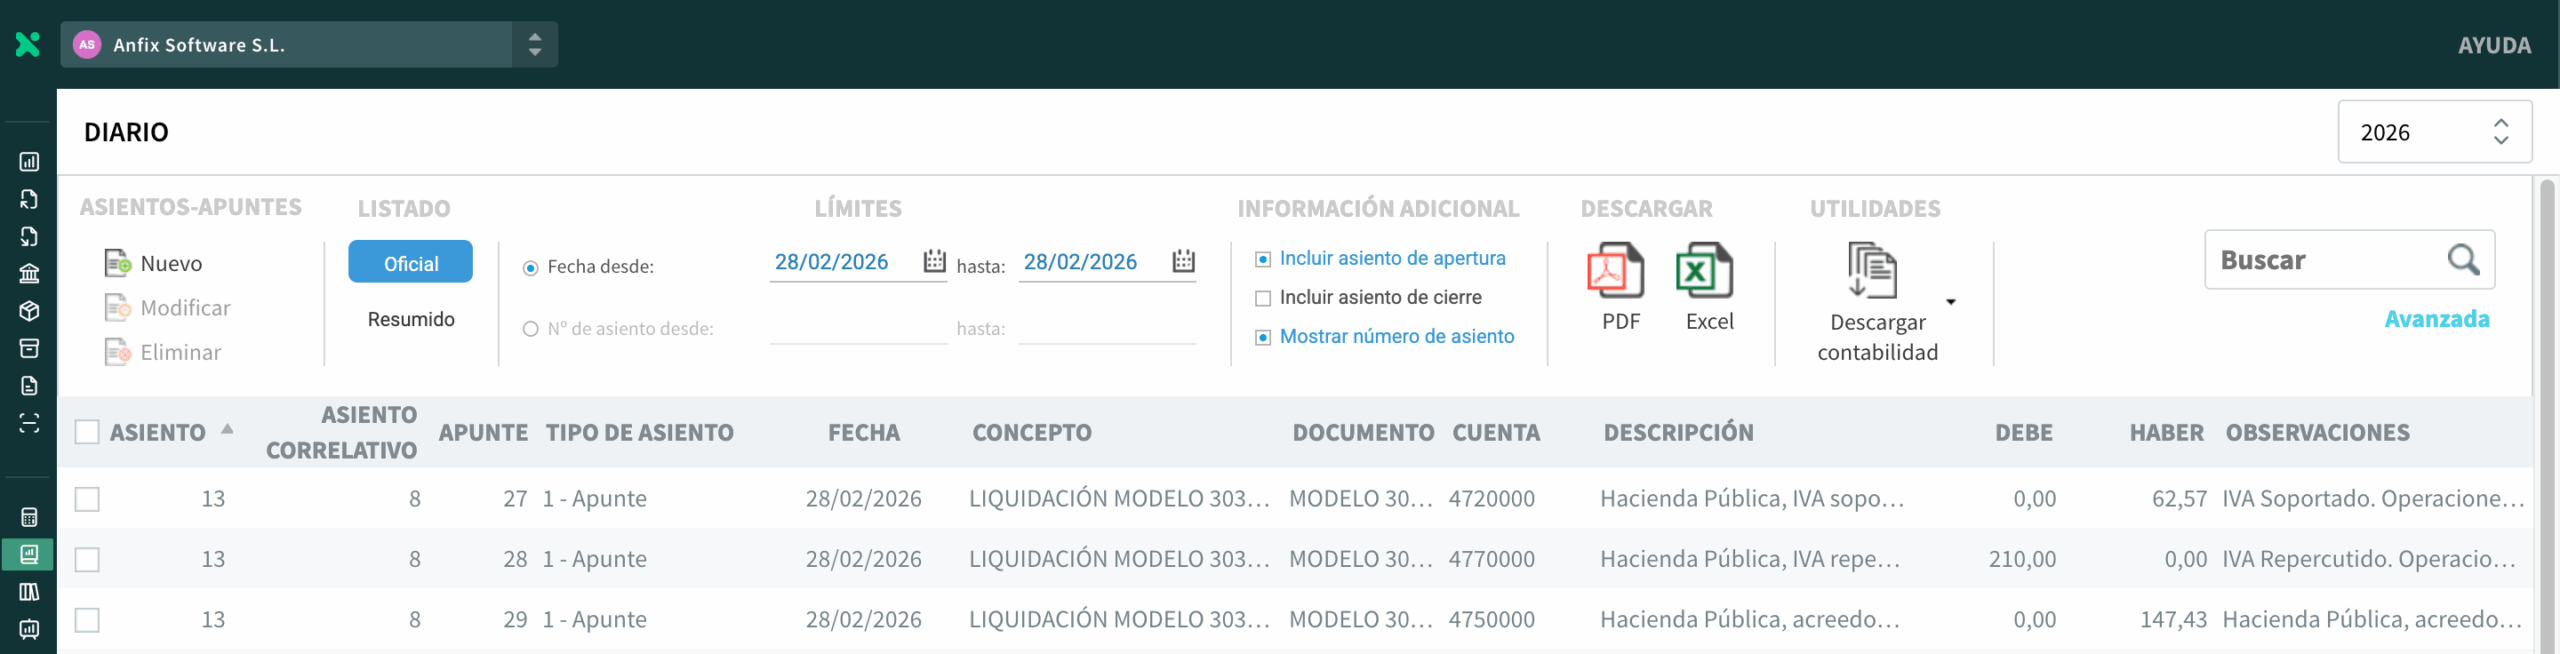Open the Anfix Software S.L. company selector

tap(309, 45)
